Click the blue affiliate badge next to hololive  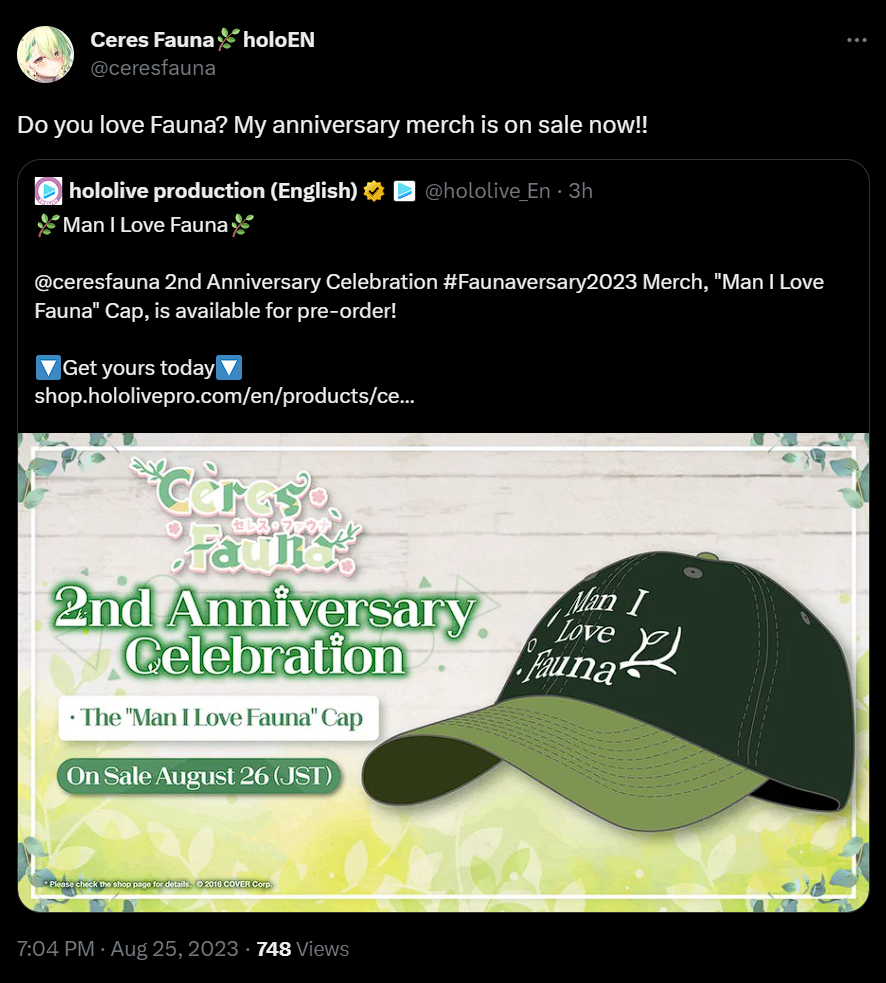click(x=404, y=191)
